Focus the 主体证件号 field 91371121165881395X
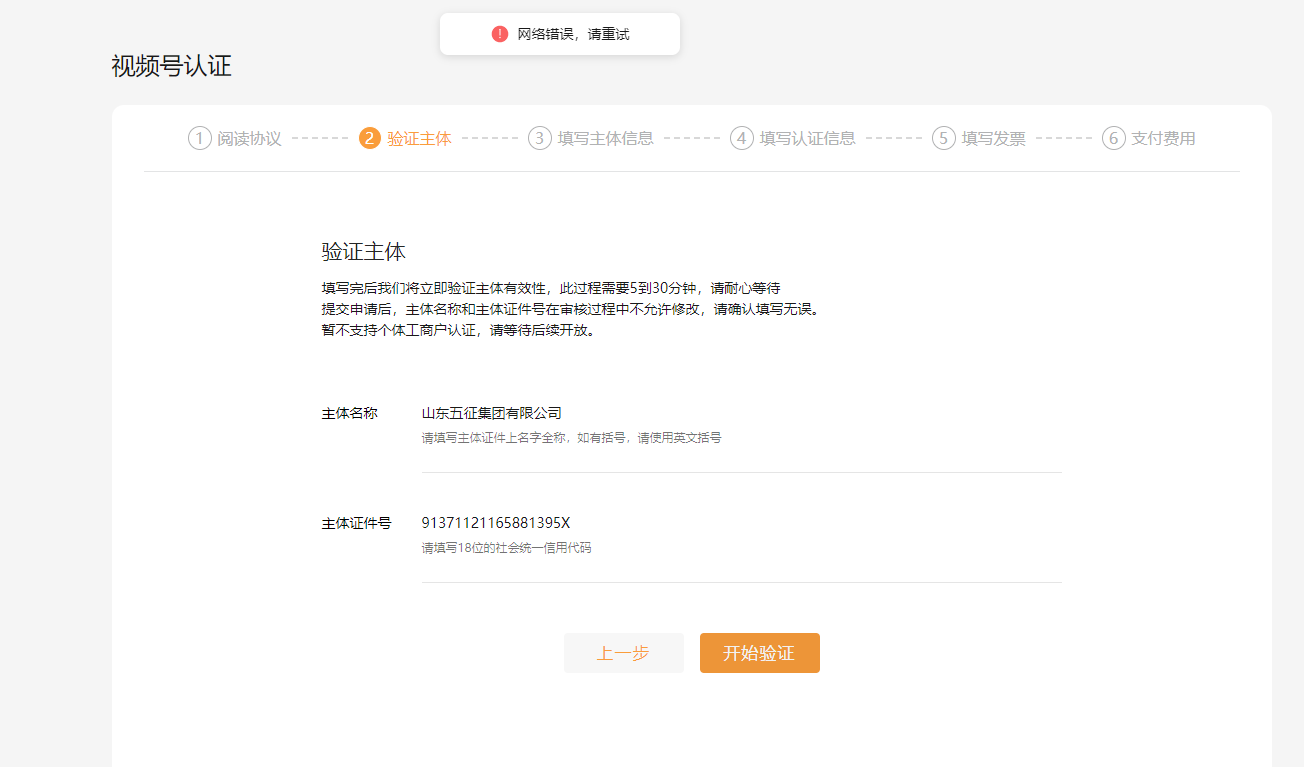Viewport: 1304px width, 767px height. point(741,523)
